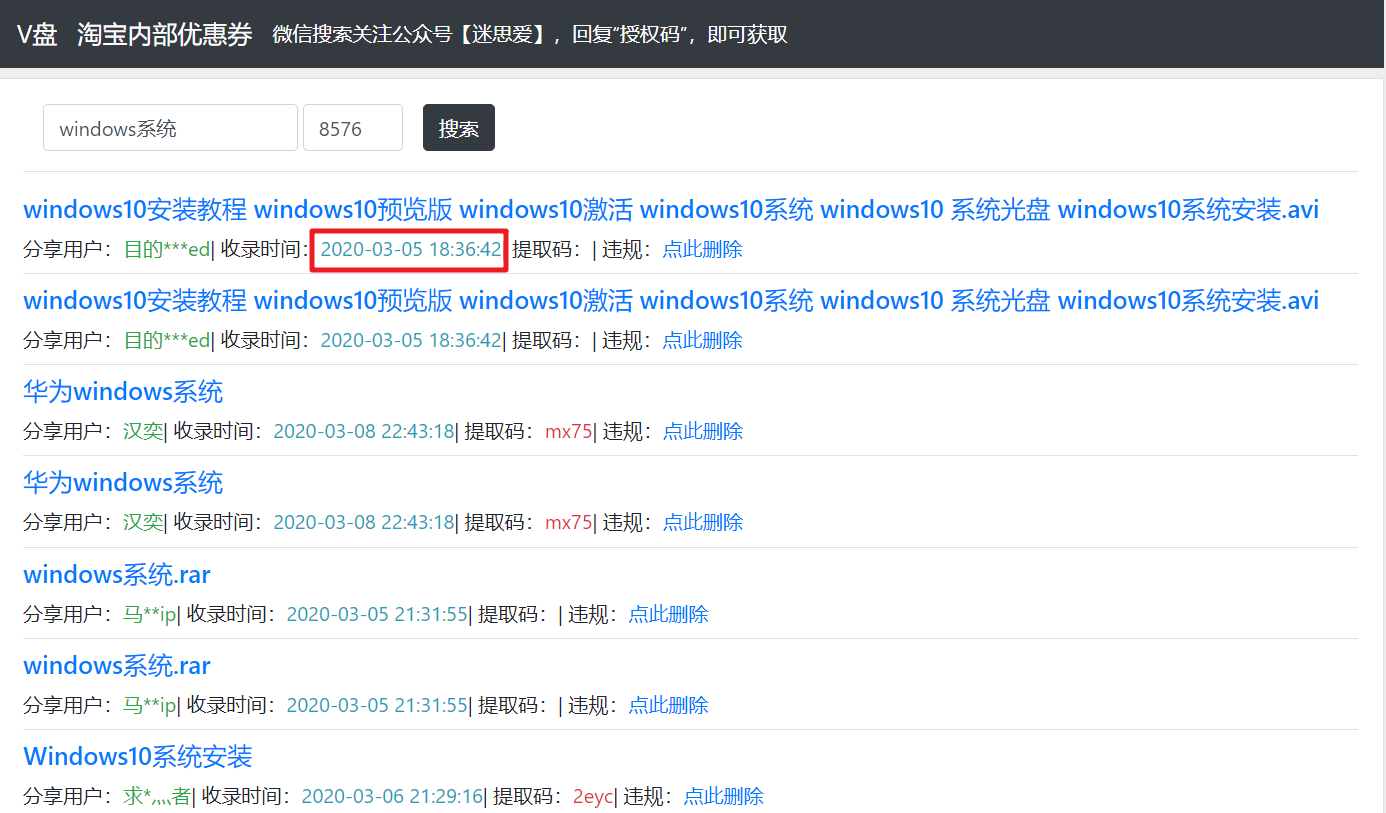Select timestamp 2020-03-05 18:36:42 in second avi result
This screenshot has height=813, width=1386.
tap(410, 340)
